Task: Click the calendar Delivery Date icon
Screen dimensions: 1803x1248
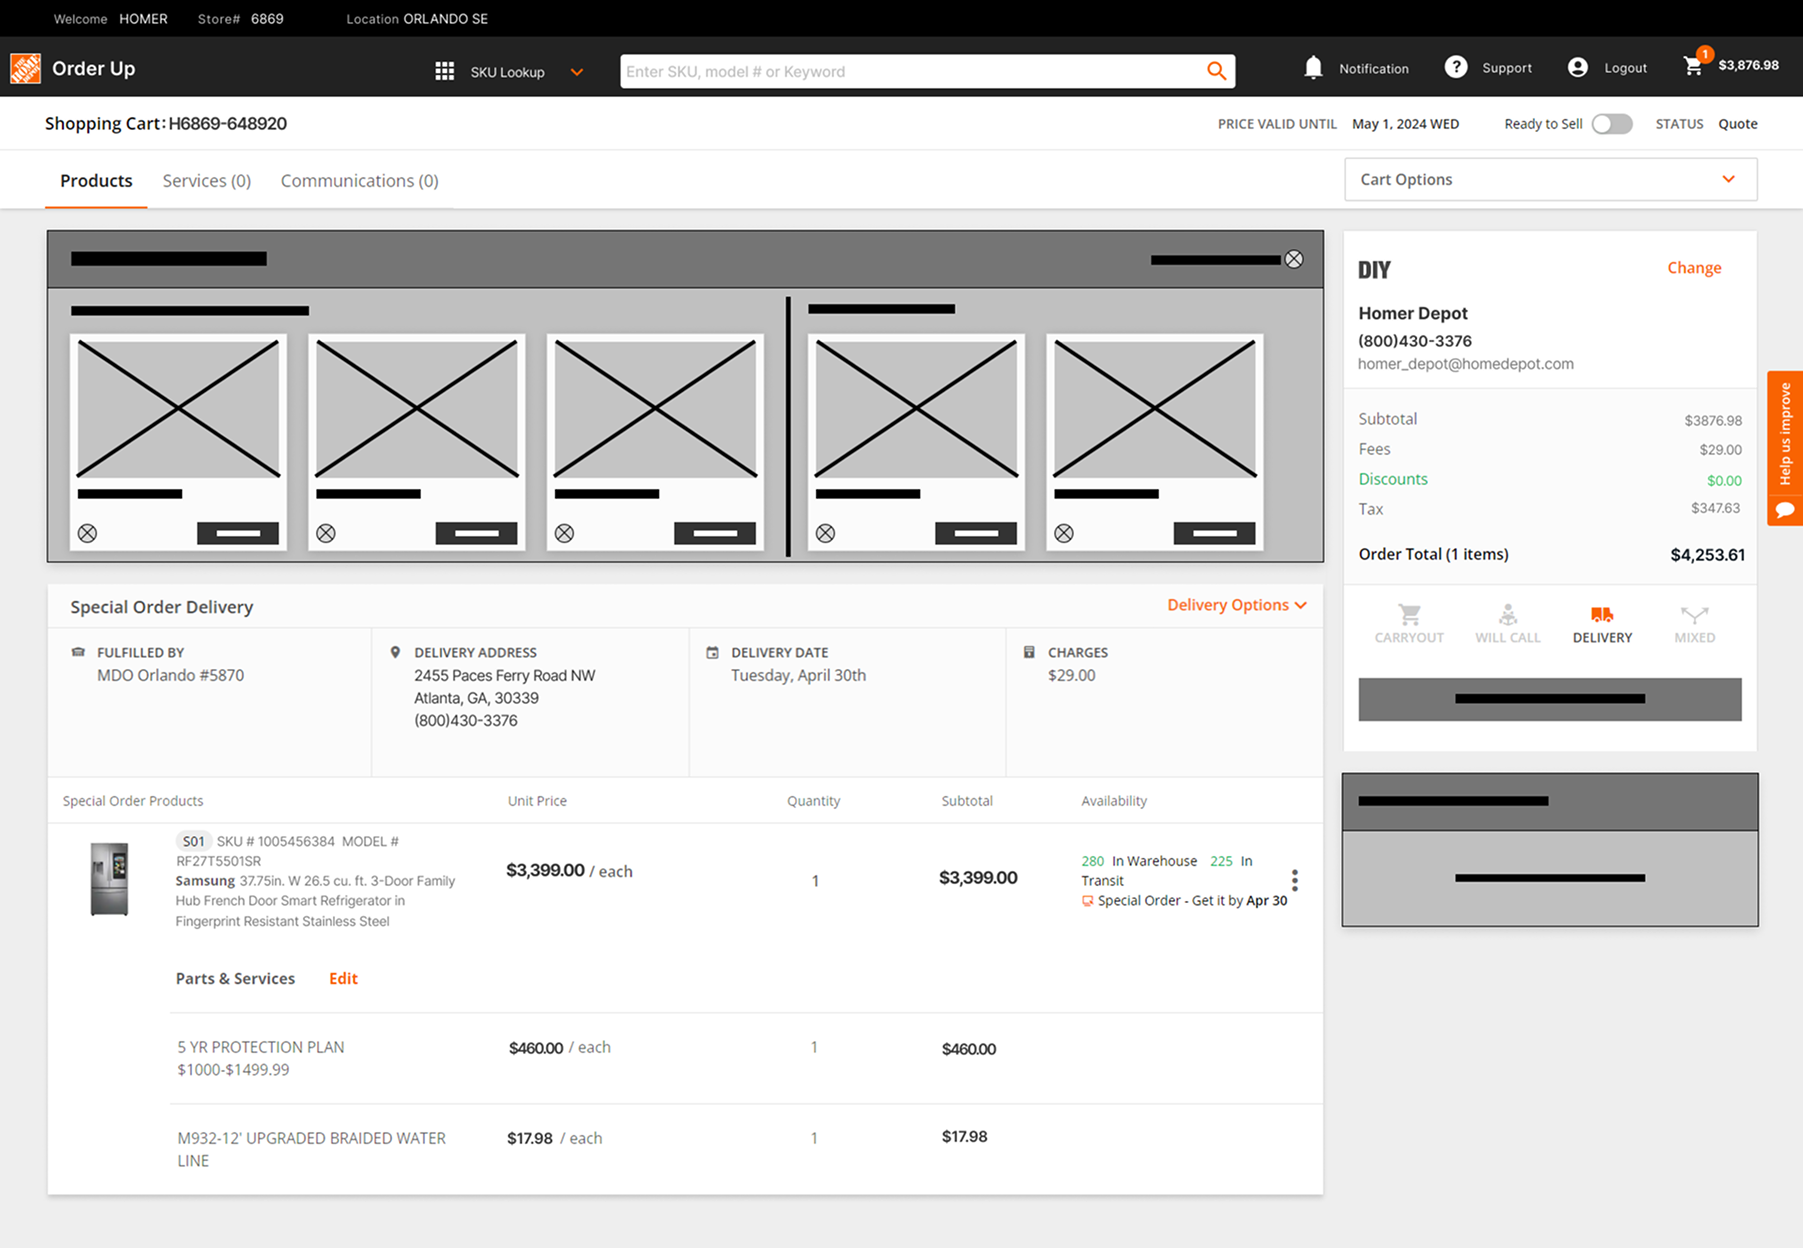Action: (x=712, y=652)
